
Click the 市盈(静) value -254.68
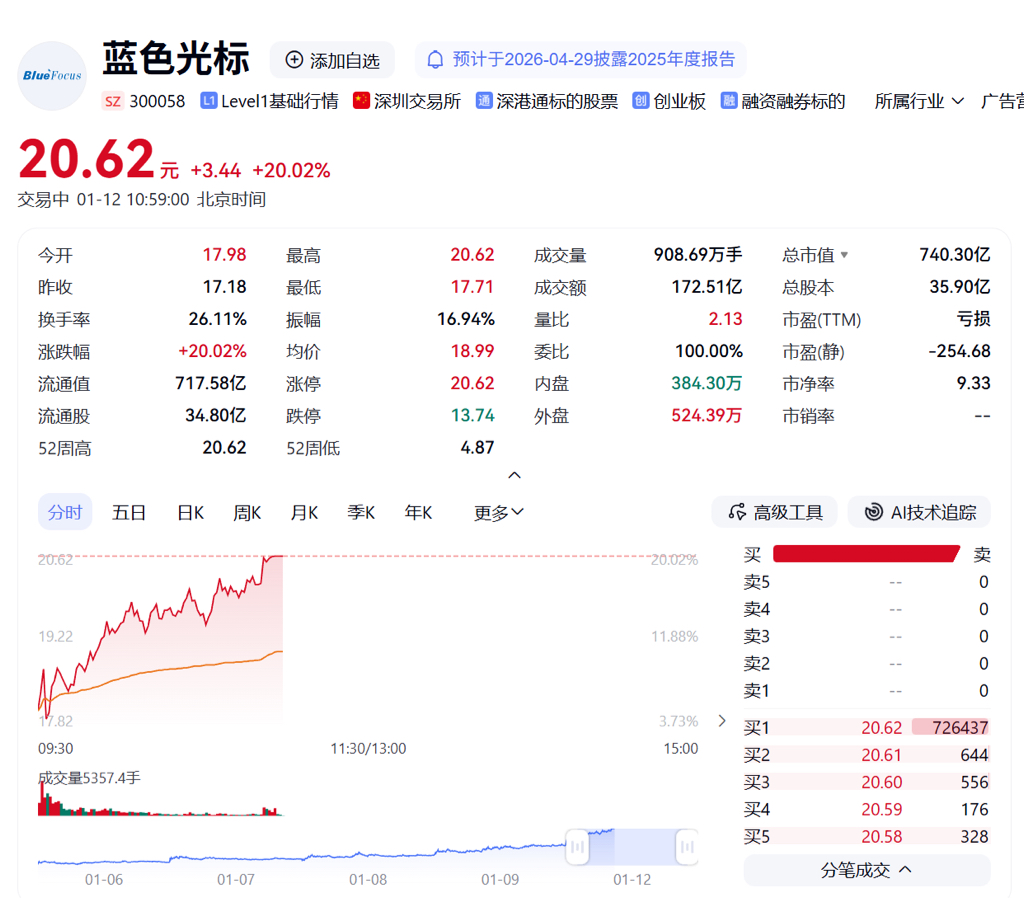pos(959,351)
